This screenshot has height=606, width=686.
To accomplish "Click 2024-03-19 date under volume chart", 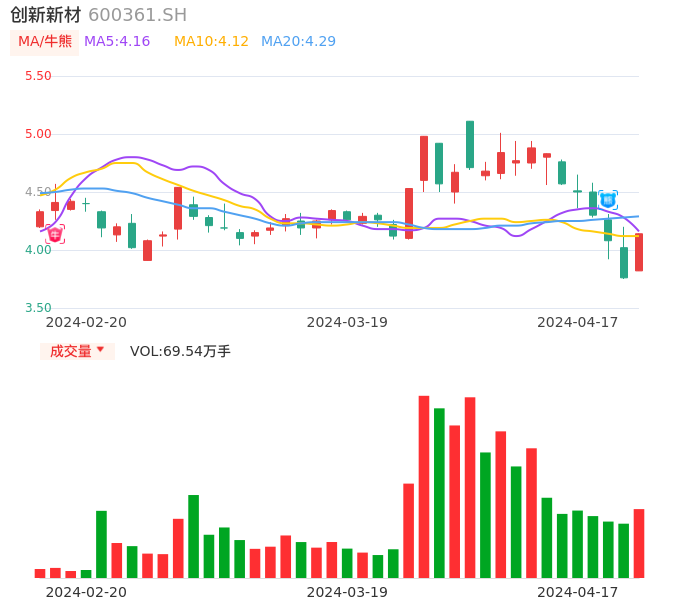I will pyautogui.click(x=347, y=592).
